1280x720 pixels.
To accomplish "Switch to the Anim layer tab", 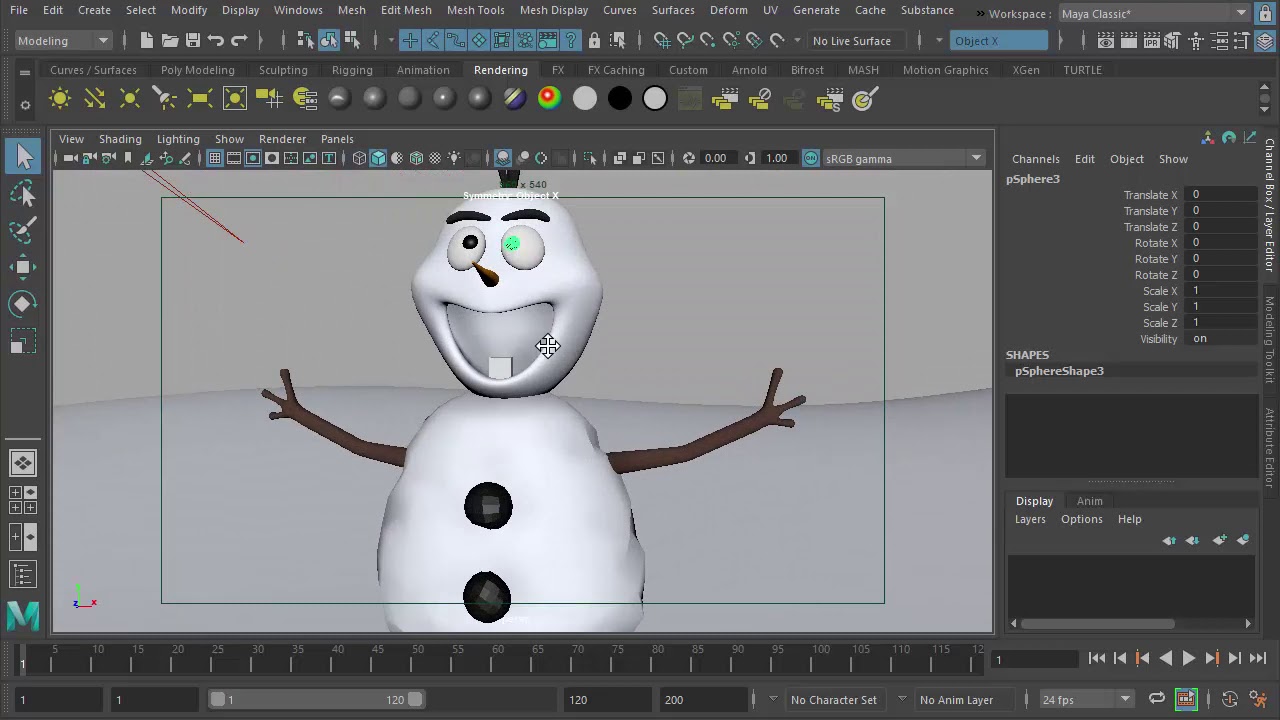I will tap(1089, 501).
